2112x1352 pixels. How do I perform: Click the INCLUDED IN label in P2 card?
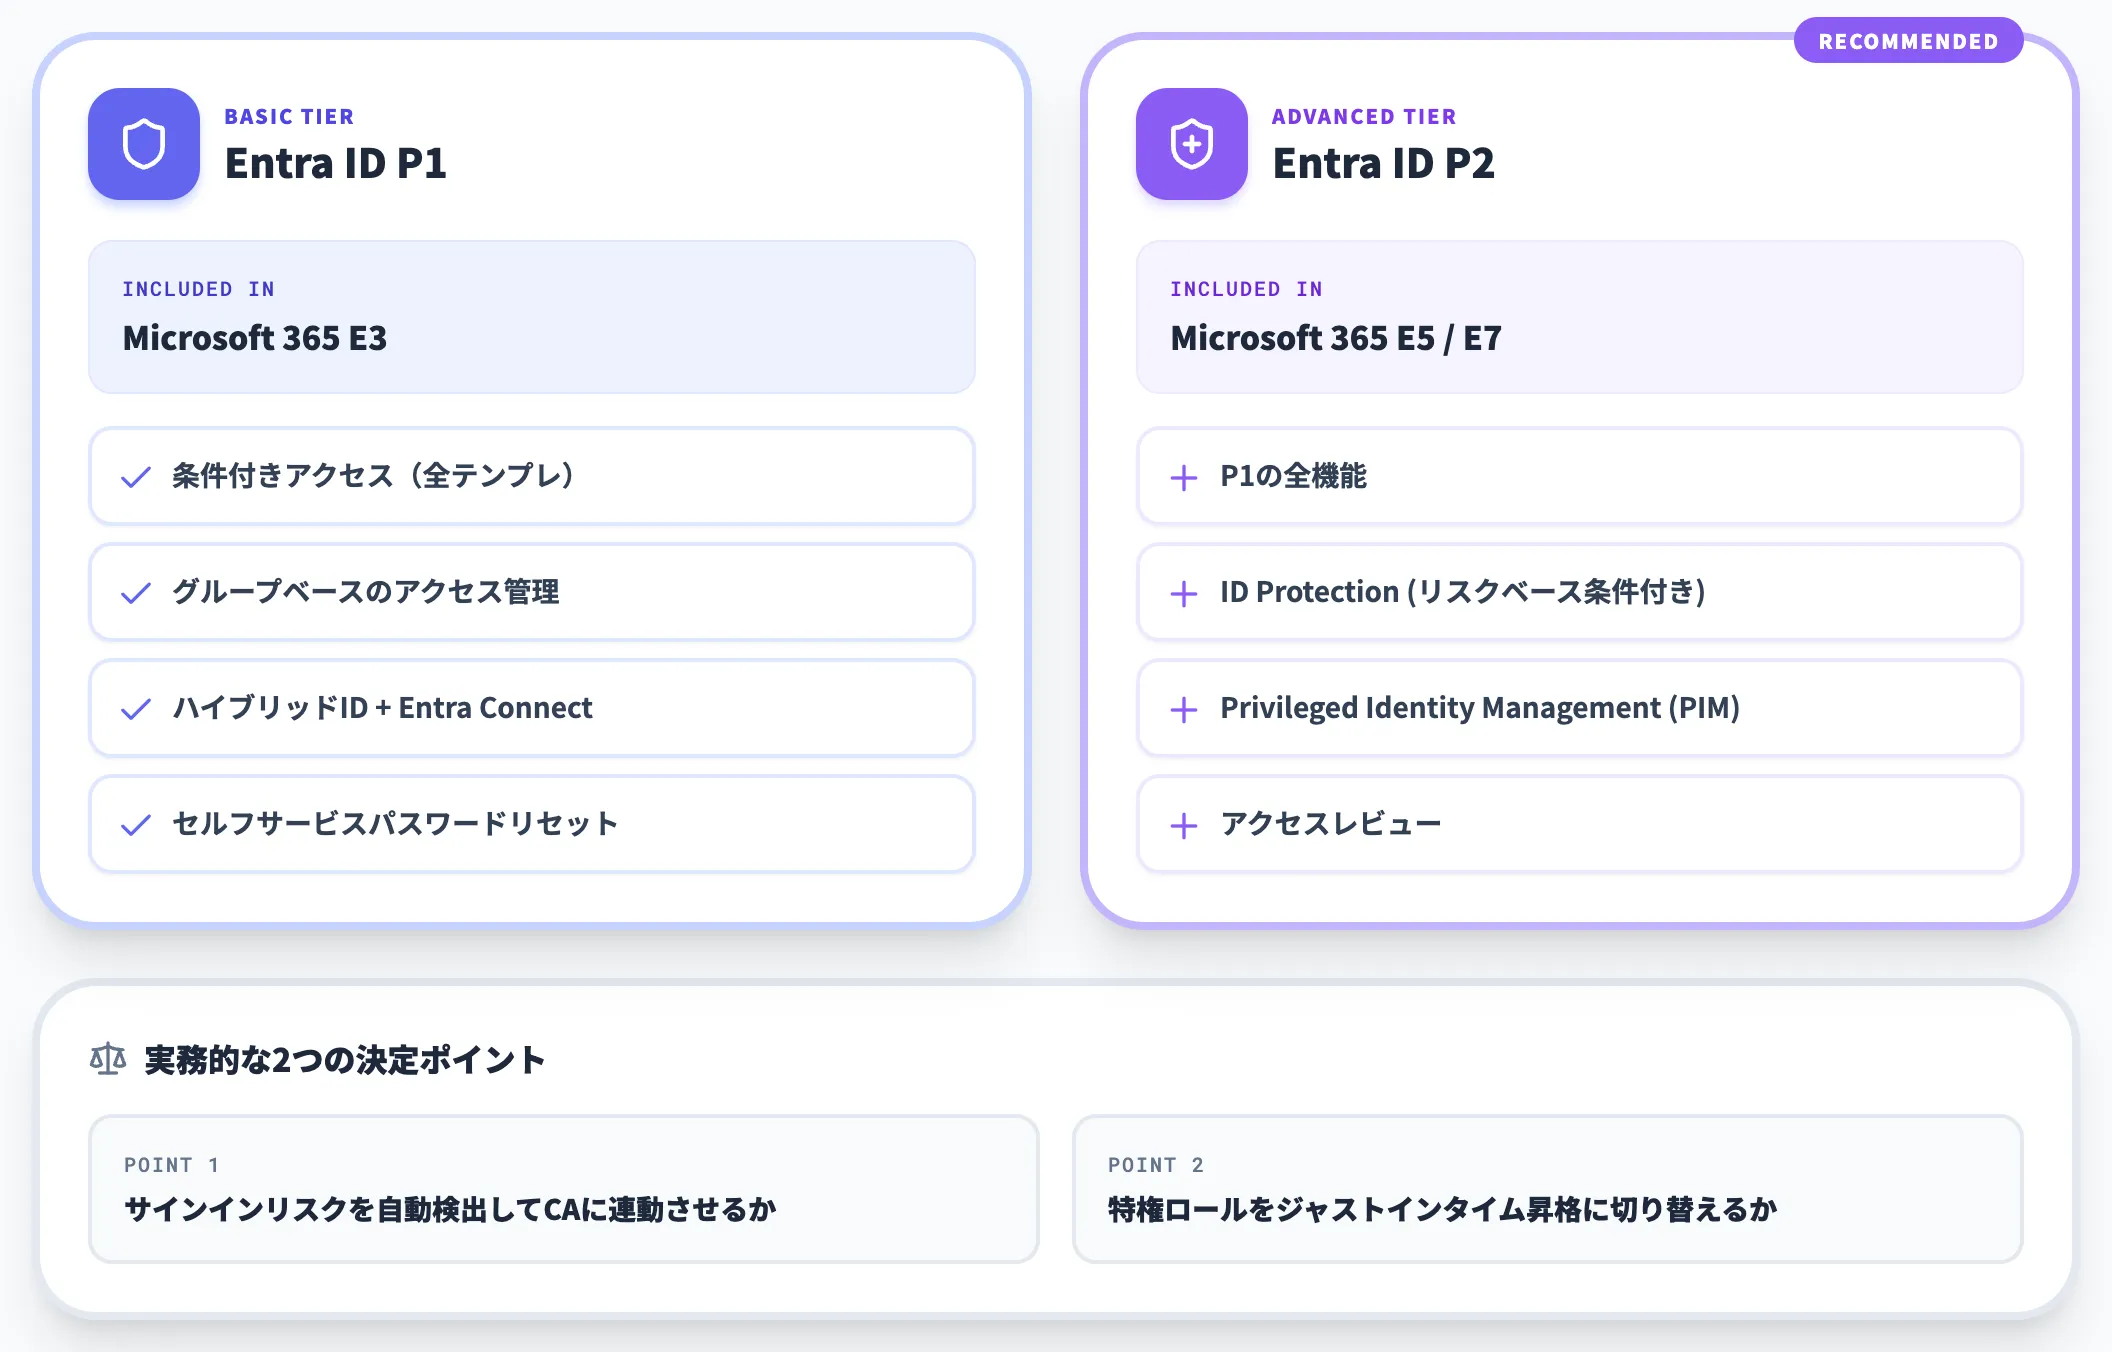1246,289
